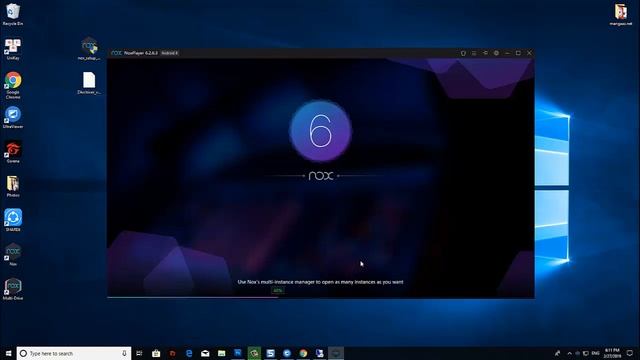Open Chrome from the taskbar
640x360 pixels.
(303, 353)
